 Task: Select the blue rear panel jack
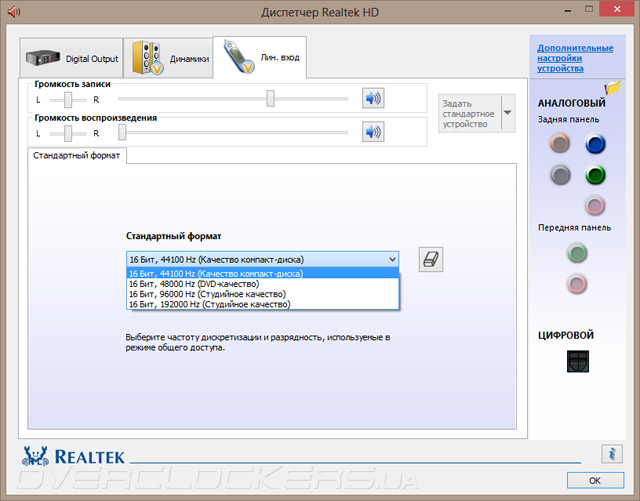tap(595, 143)
